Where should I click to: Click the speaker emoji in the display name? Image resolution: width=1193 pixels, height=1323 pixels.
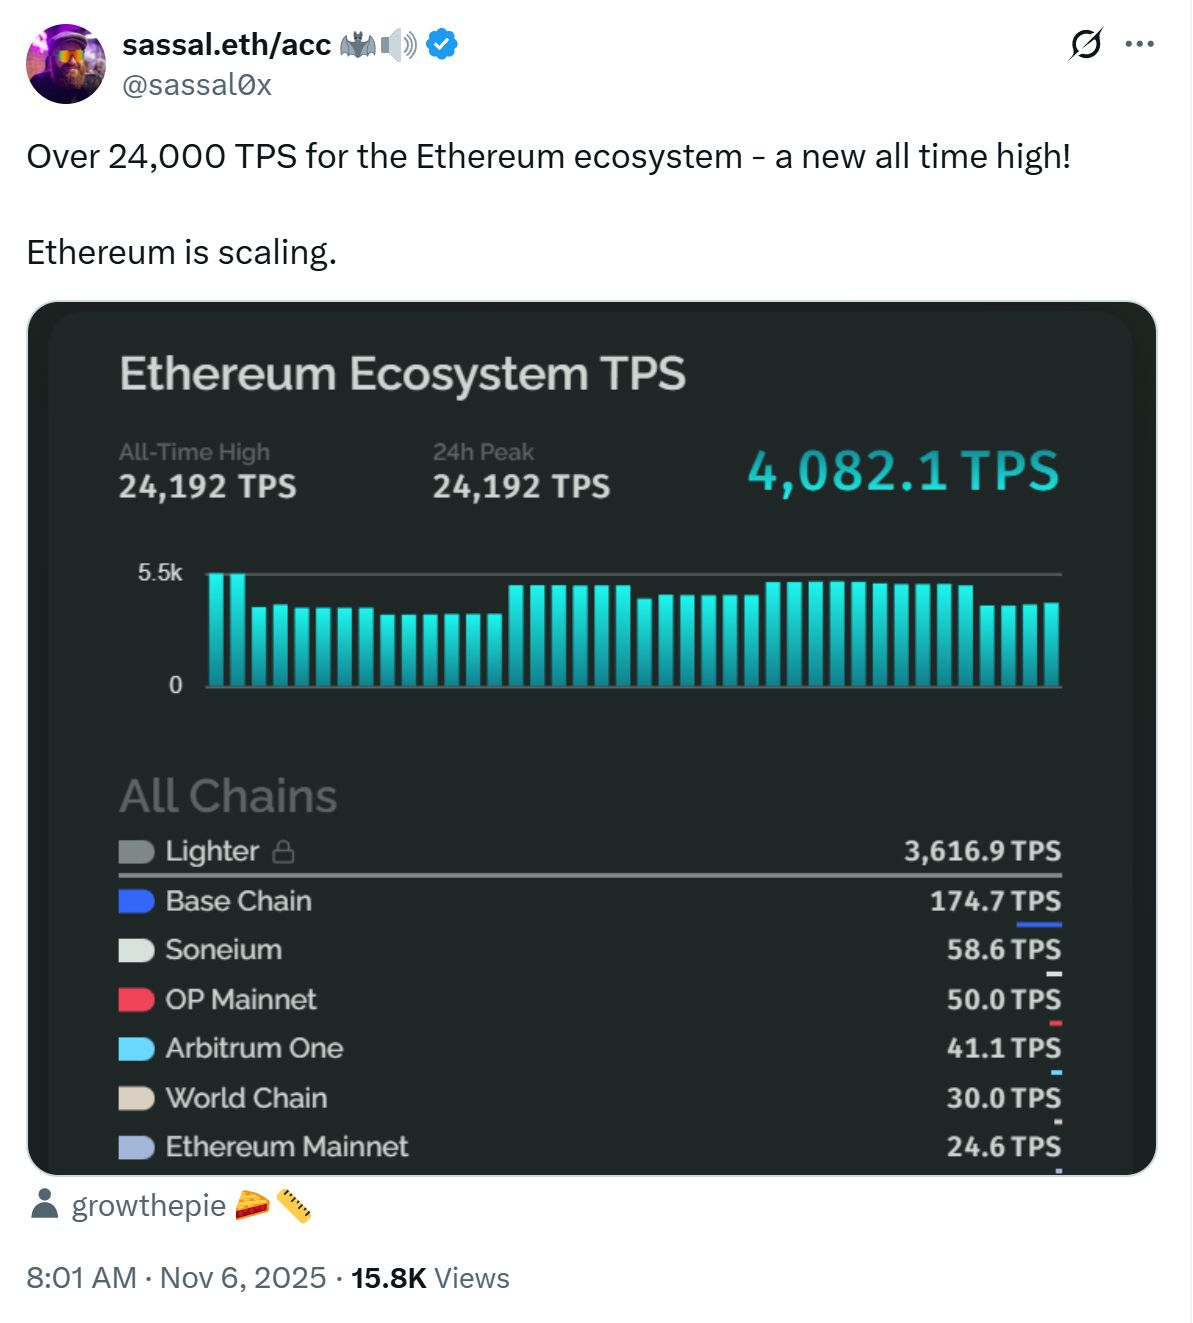pos(399,44)
